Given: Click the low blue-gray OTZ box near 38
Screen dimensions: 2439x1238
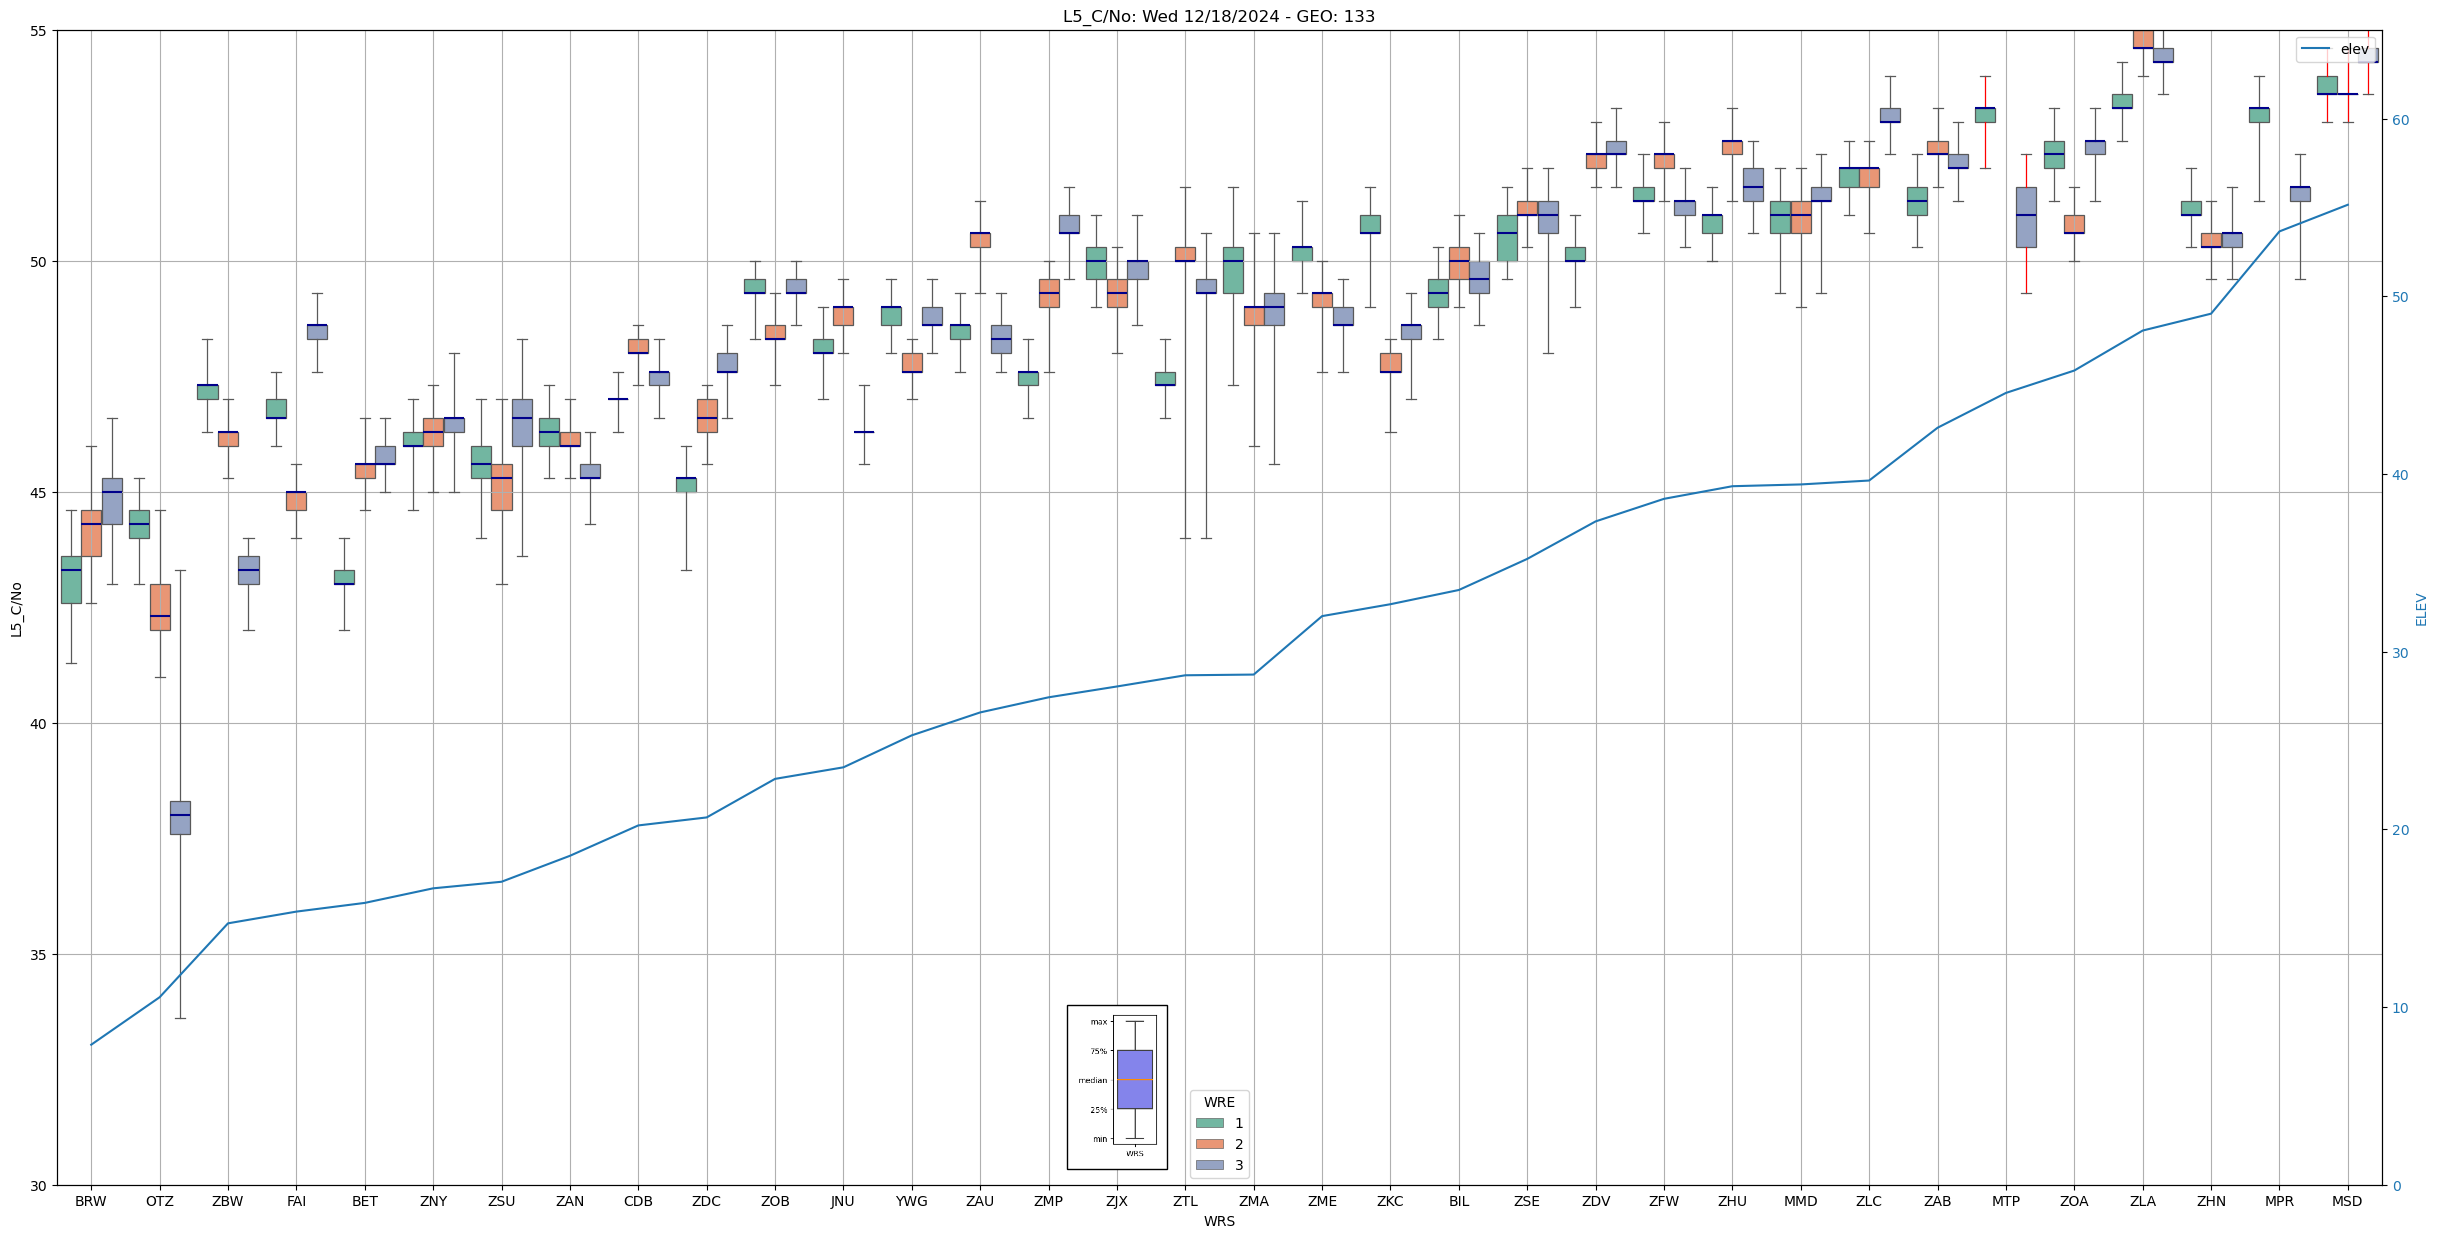Looking at the screenshot, I should (x=180, y=817).
